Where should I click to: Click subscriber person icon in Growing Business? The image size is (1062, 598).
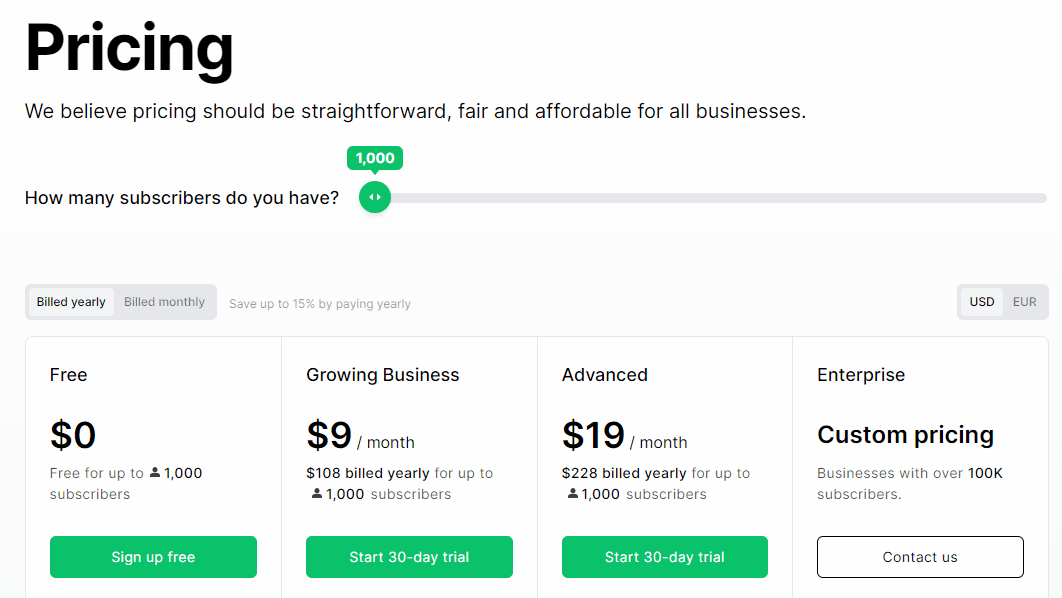pyautogui.click(x=317, y=494)
